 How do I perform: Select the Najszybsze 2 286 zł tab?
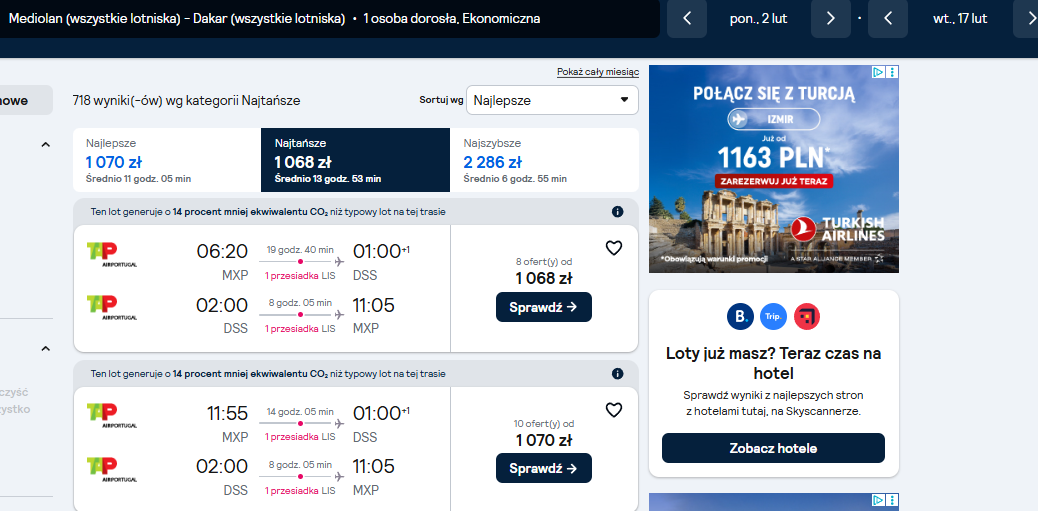tap(544, 160)
